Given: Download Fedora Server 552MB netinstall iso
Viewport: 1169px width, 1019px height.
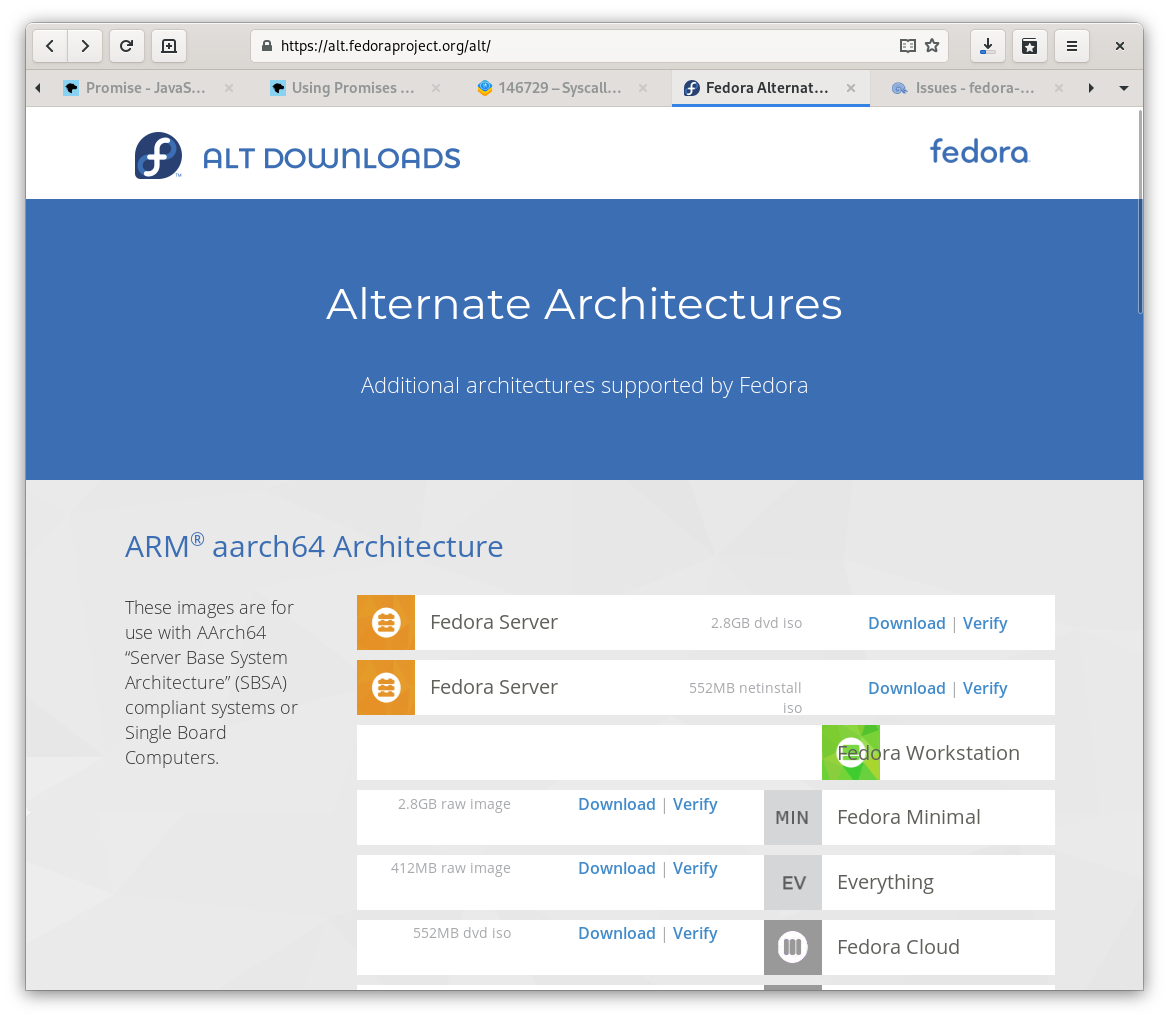Looking at the screenshot, I should [x=907, y=688].
